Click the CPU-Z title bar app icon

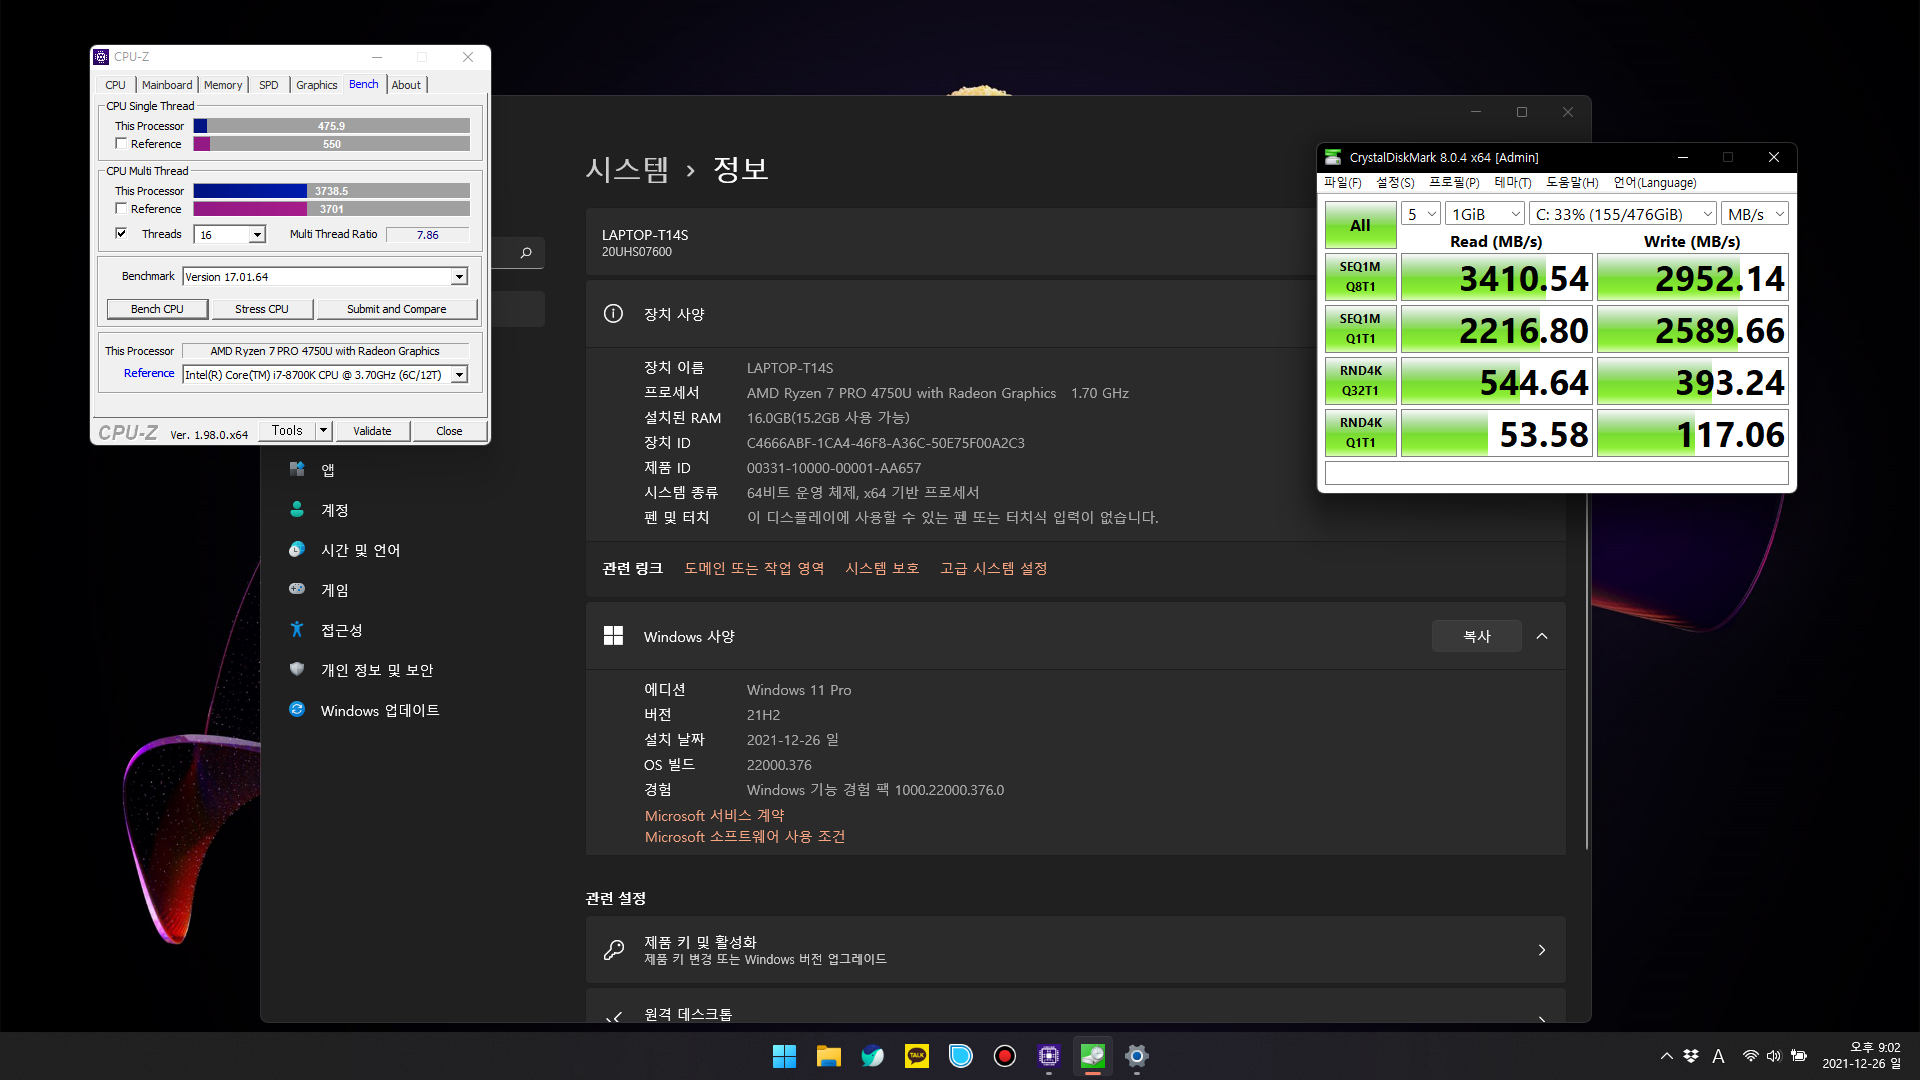pyautogui.click(x=101, y=57)
